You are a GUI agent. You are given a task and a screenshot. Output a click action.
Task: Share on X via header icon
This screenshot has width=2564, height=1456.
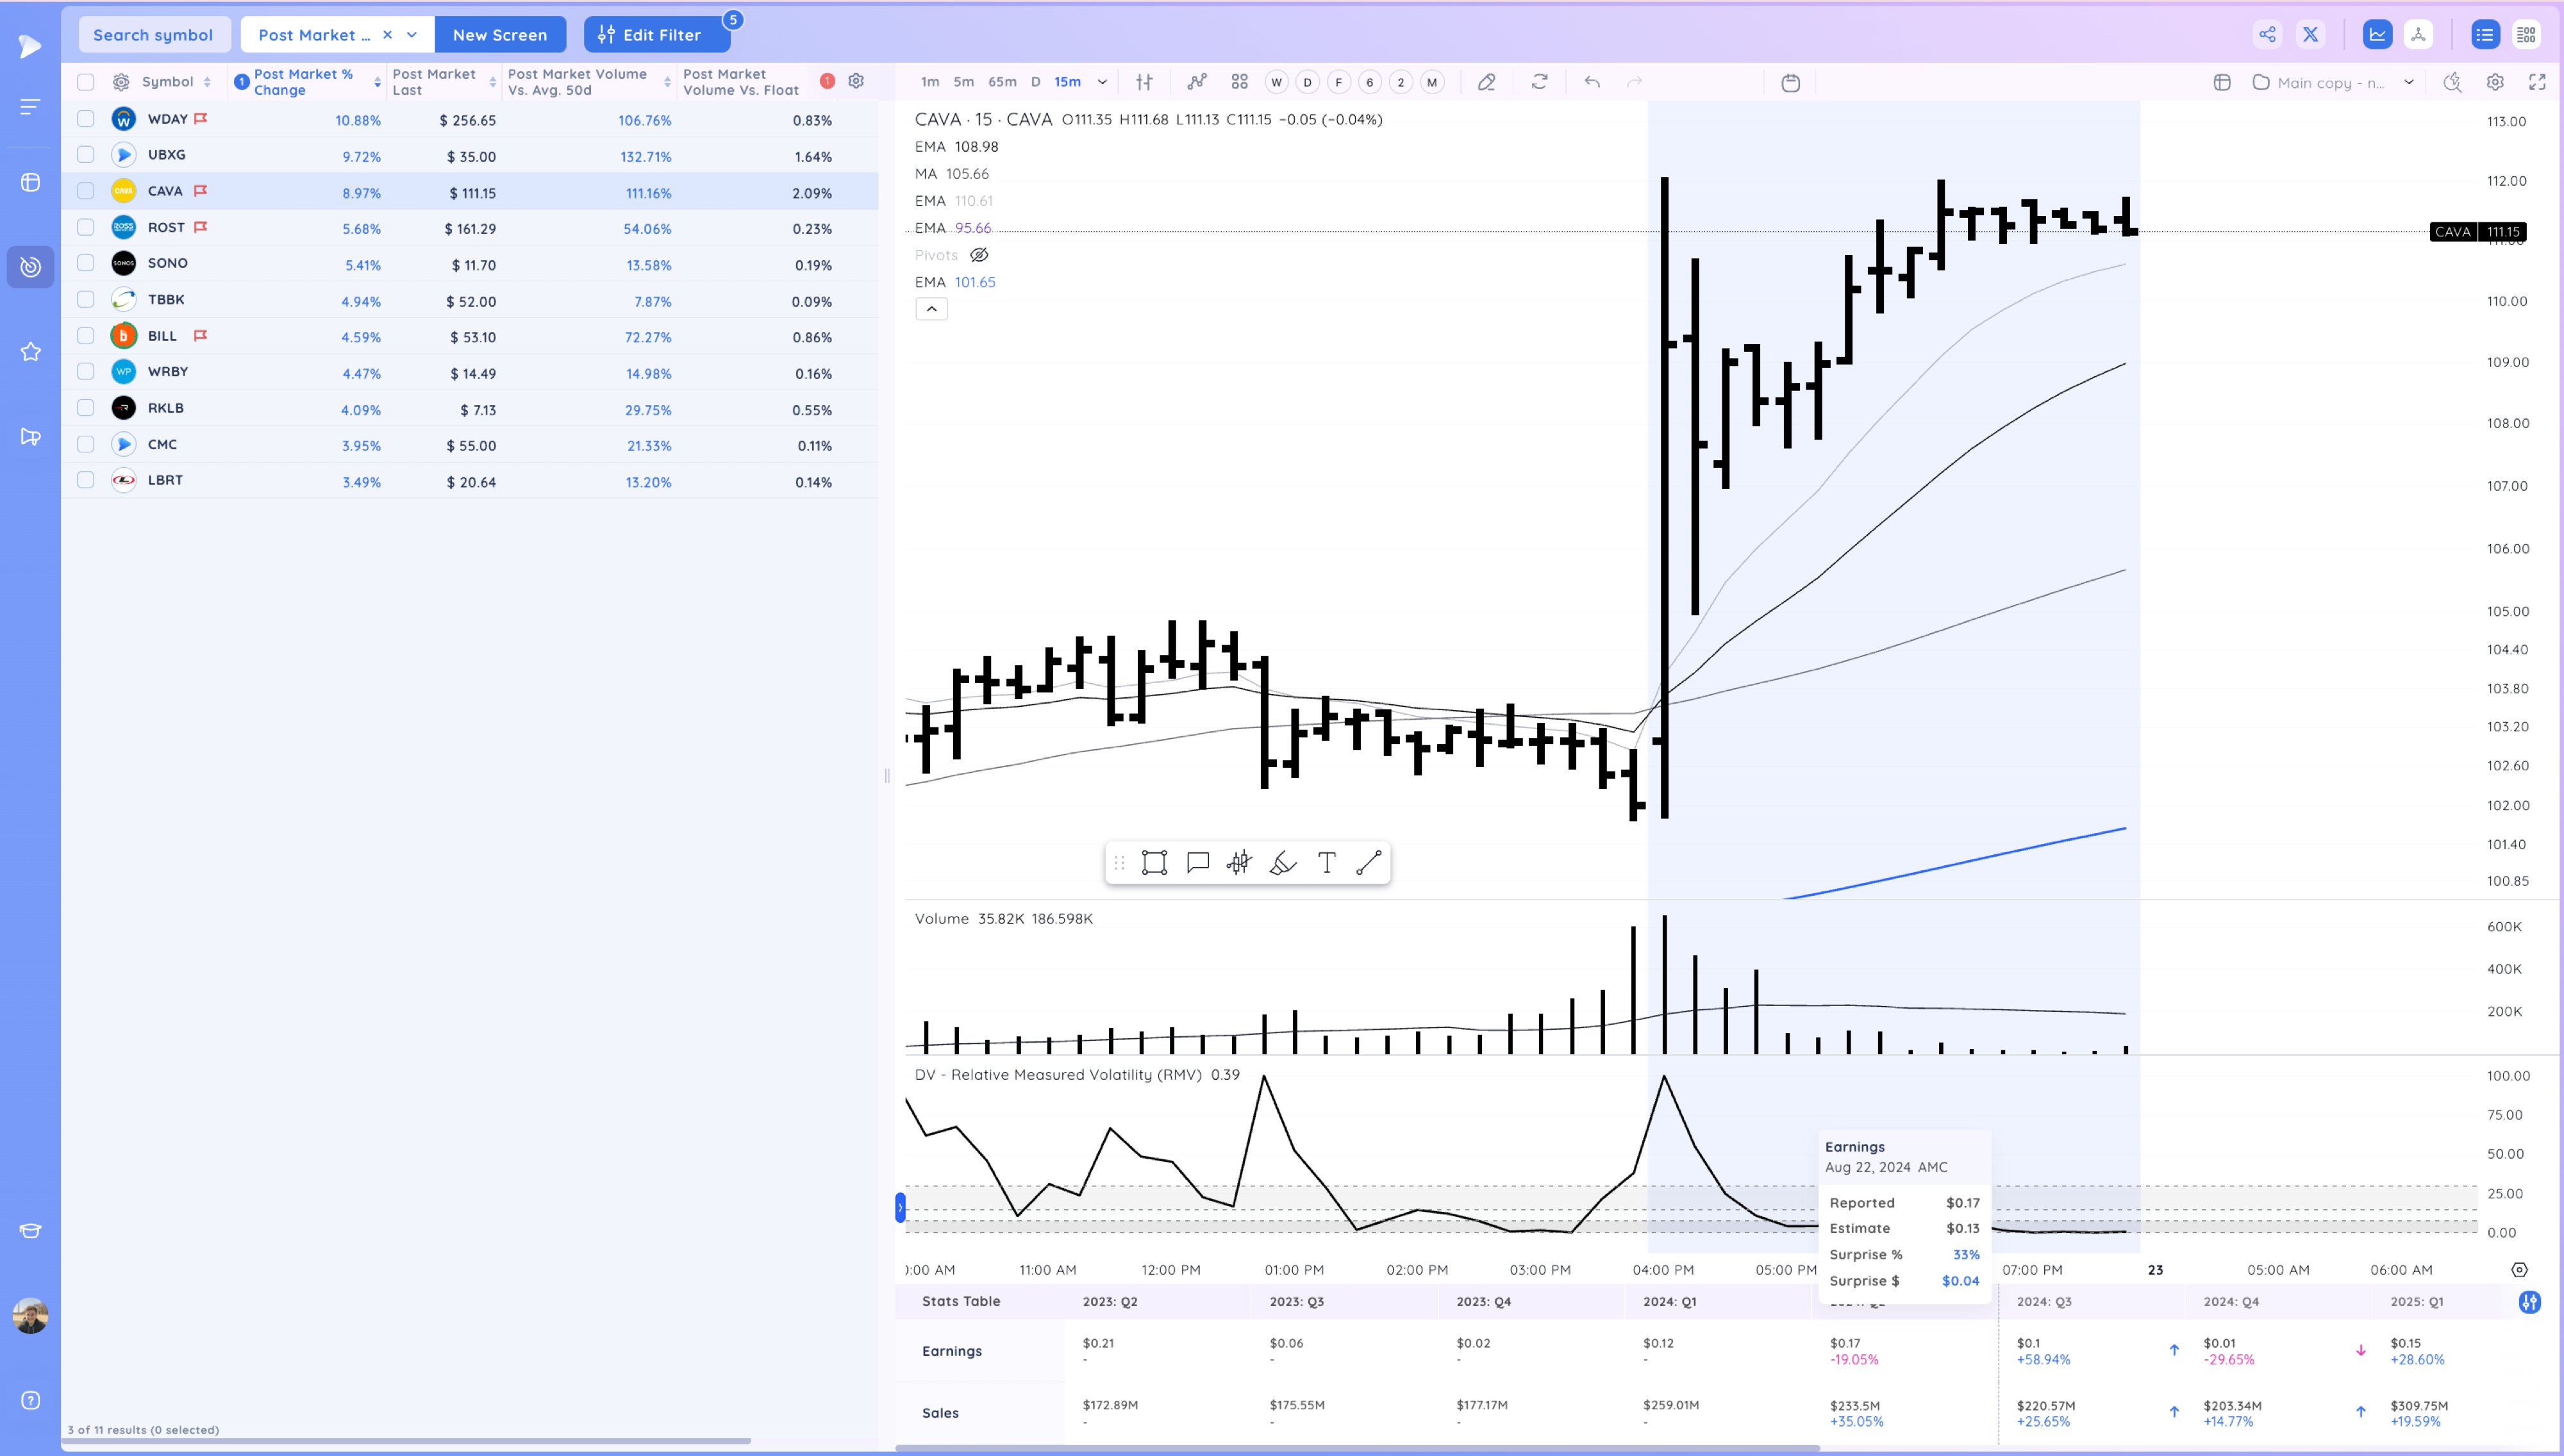(x=2311, y=34)
